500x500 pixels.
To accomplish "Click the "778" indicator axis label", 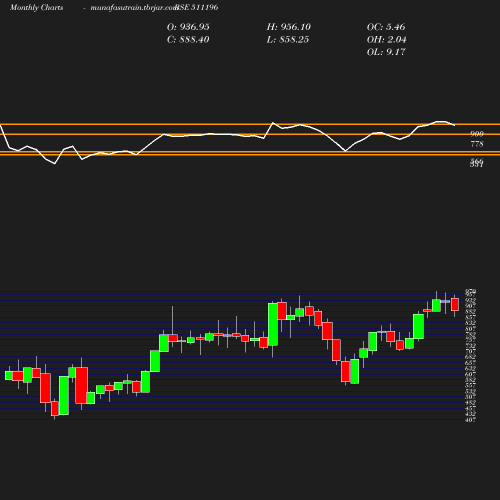I will pos(477,144).
